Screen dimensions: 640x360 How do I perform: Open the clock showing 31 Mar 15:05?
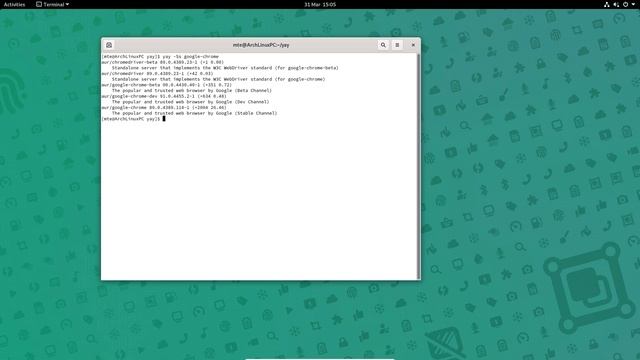(x=320, y=4)
